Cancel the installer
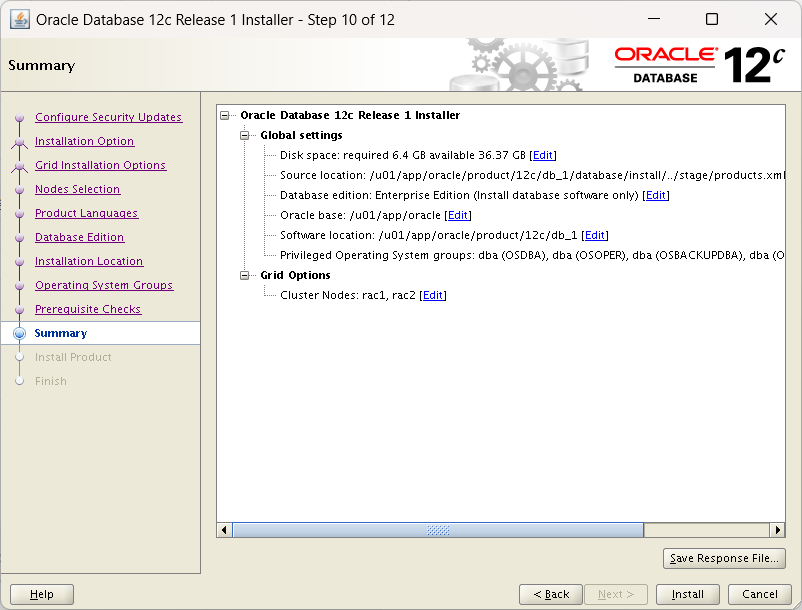Screen dimensions: 802x610 (760, 595)
